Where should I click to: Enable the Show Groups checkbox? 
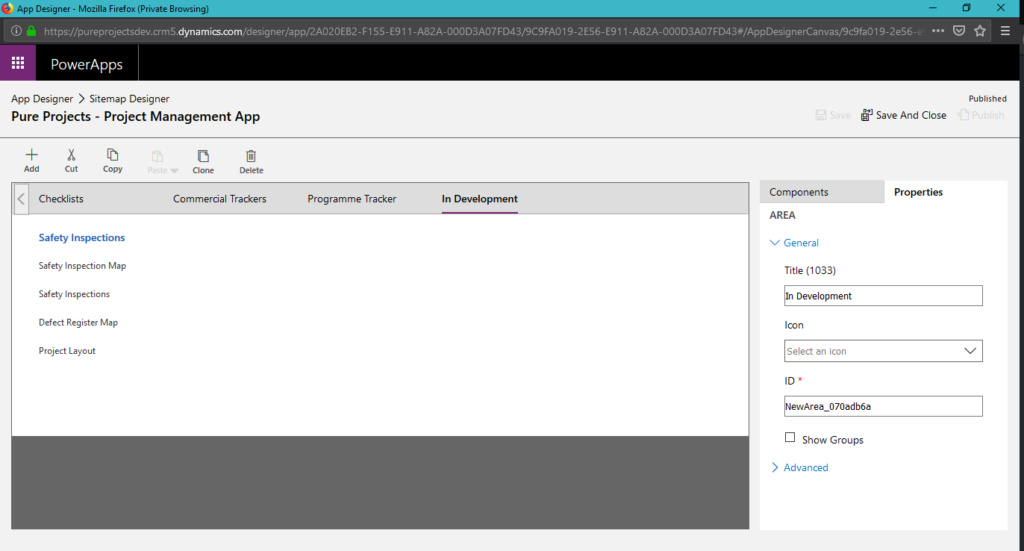[790, 437]
